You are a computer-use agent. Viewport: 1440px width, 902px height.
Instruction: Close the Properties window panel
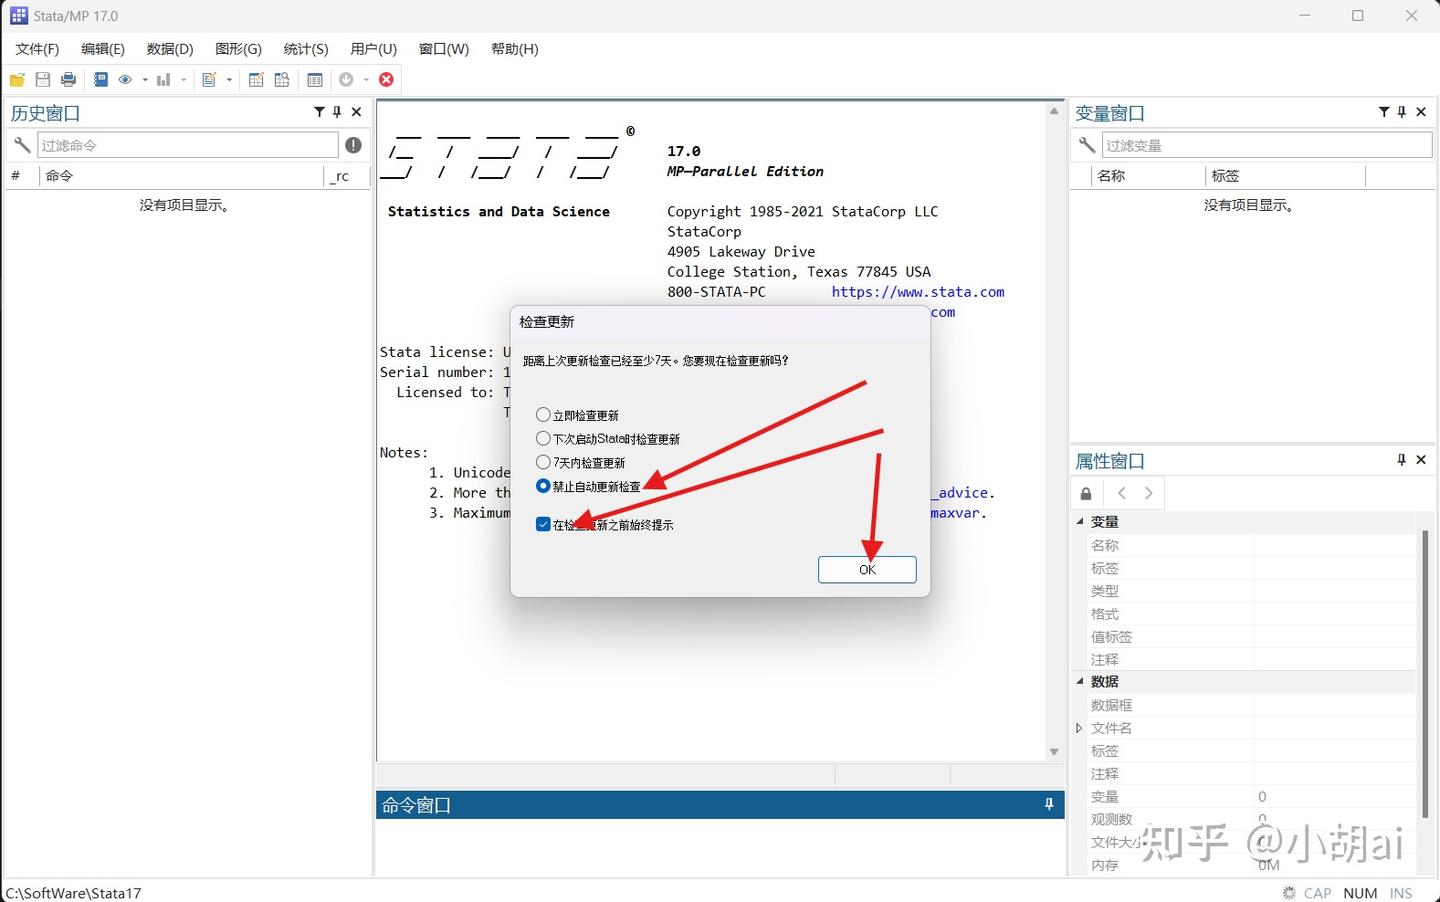[1421, 460]
